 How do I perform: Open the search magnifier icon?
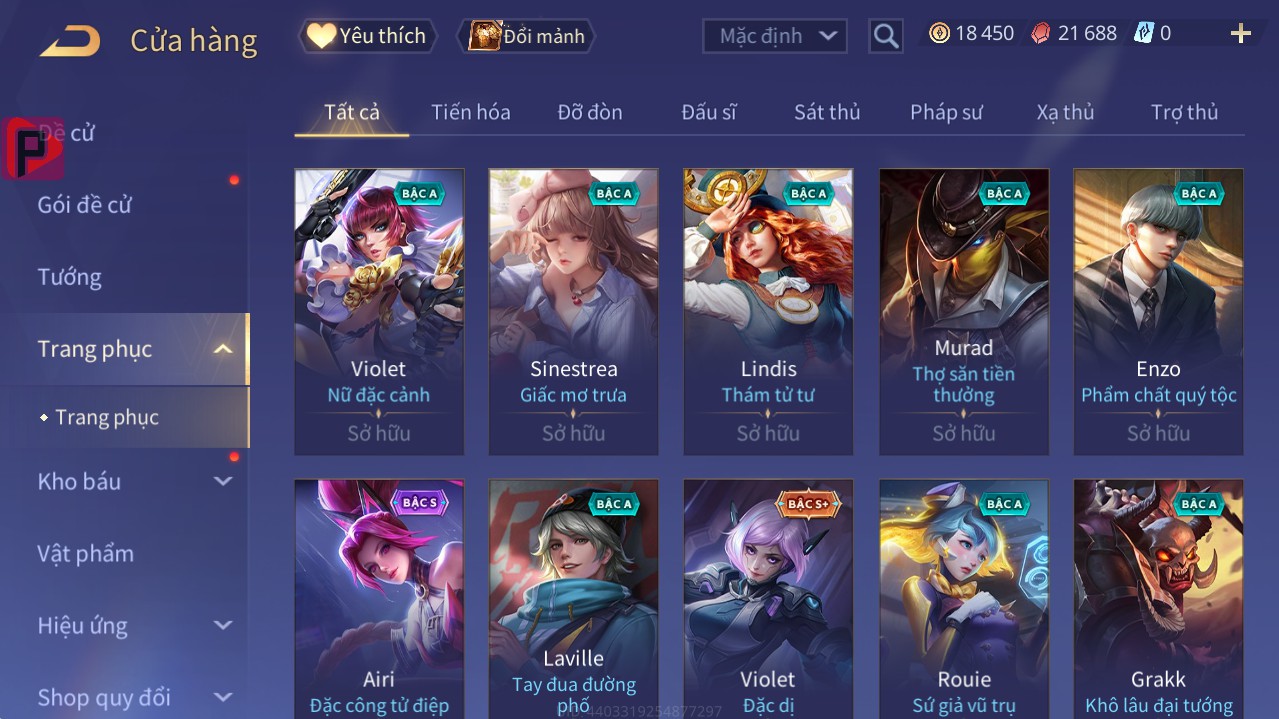886,37
